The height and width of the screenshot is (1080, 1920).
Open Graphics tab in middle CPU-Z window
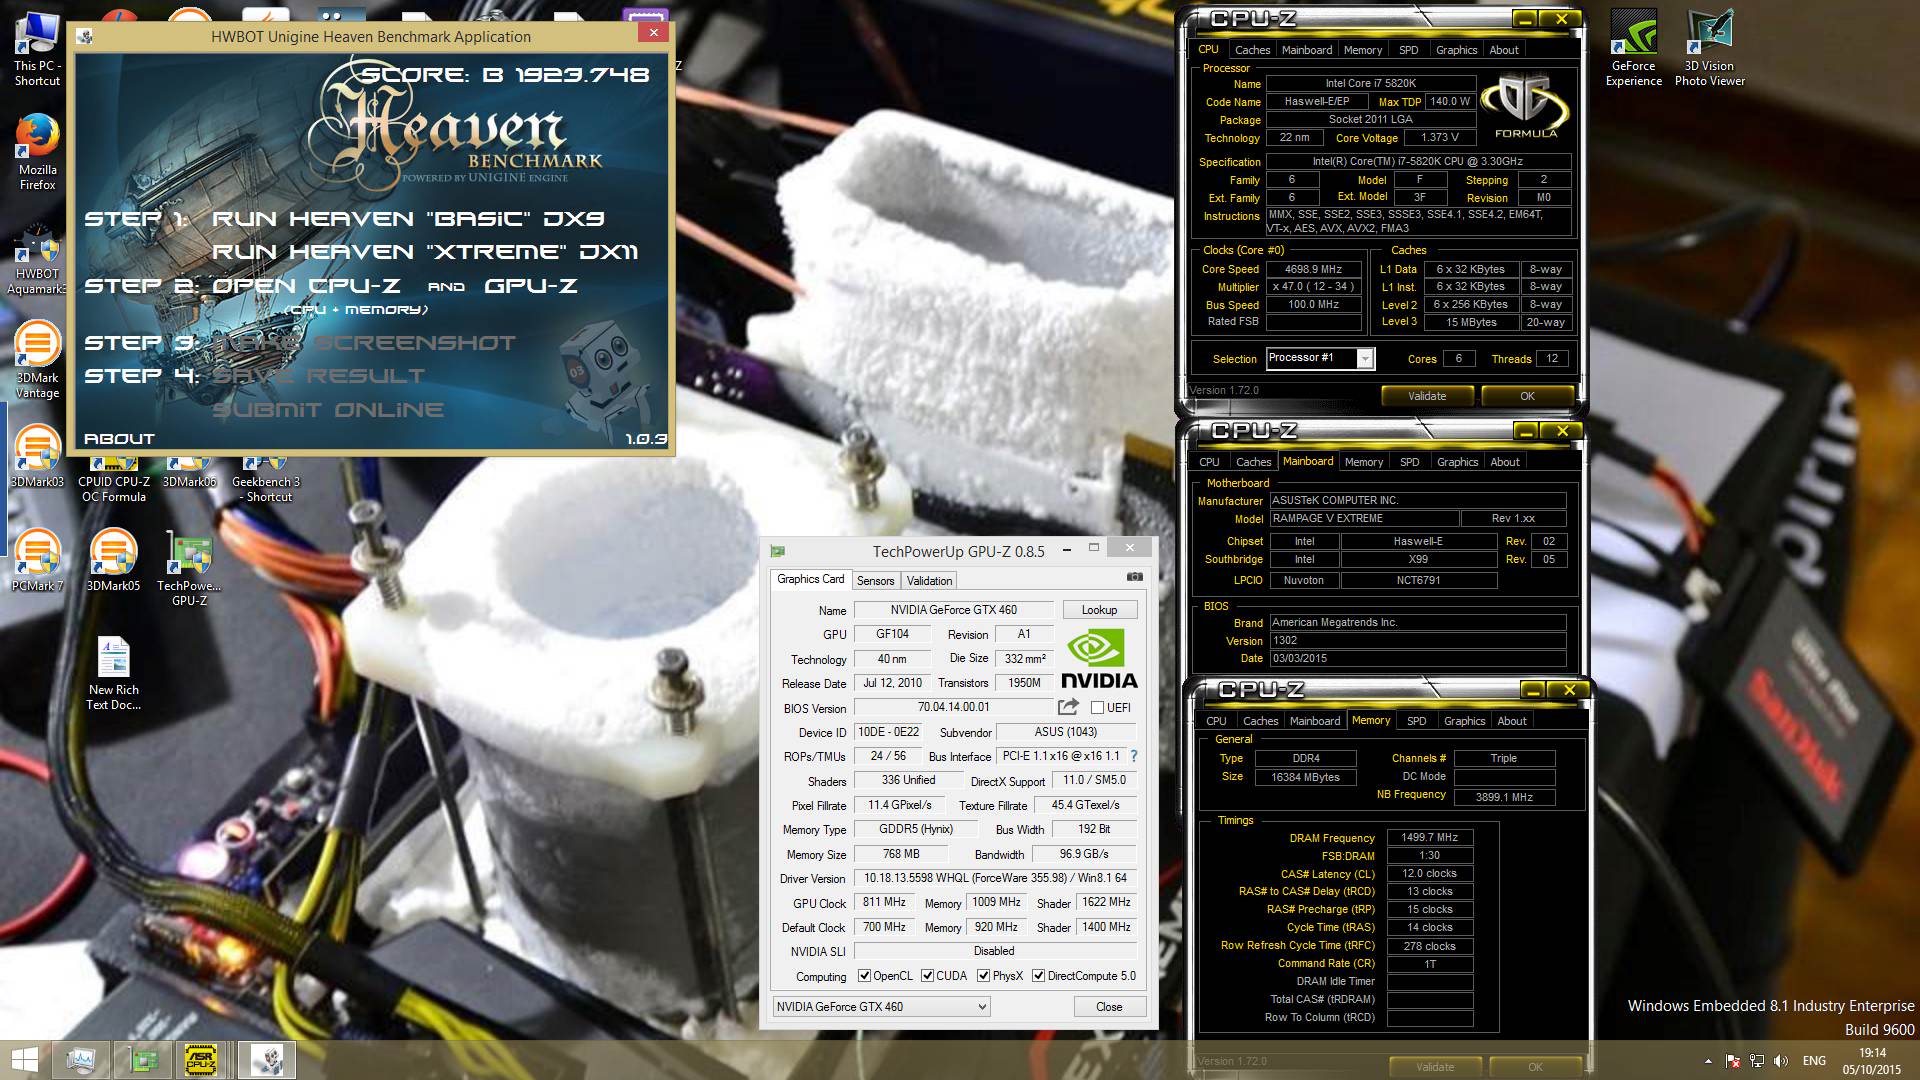(x=1457, y=462)
